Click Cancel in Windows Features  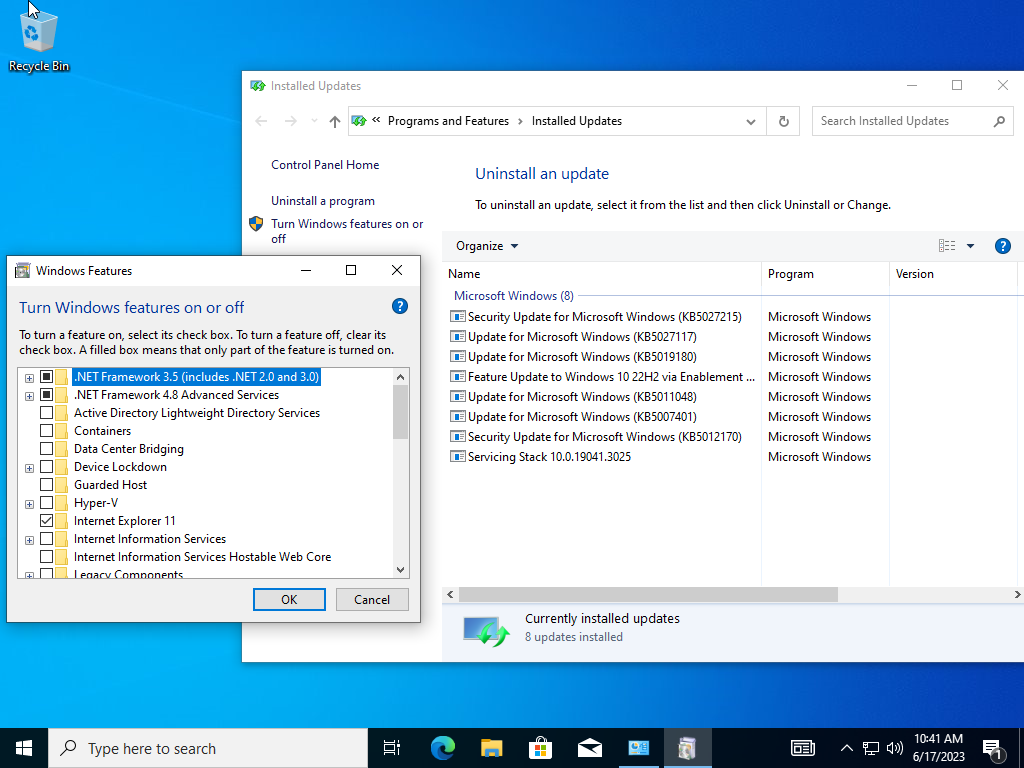point(372,600)
